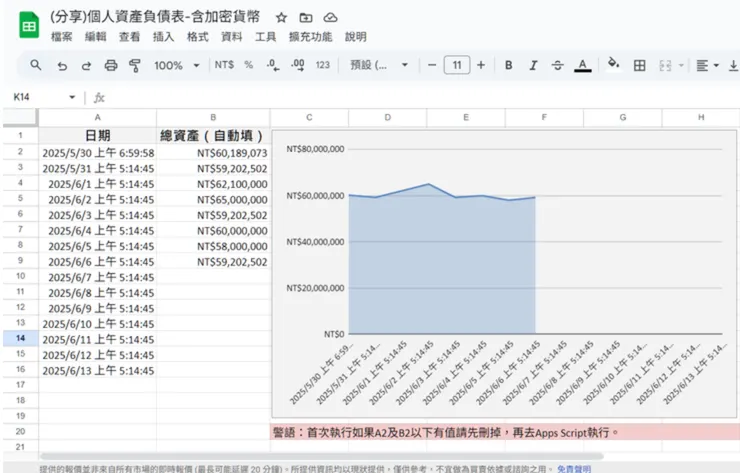The image size is (740, 473).
Task: Select the 日期 header cell
Action: (97, 136)
